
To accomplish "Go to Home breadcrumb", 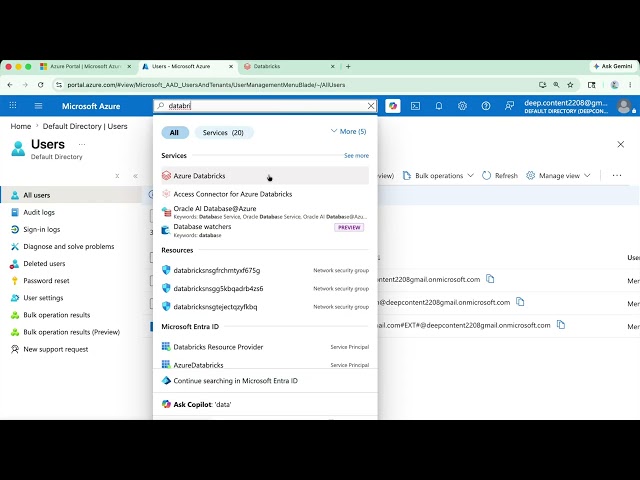I will [x=21, y=126].
